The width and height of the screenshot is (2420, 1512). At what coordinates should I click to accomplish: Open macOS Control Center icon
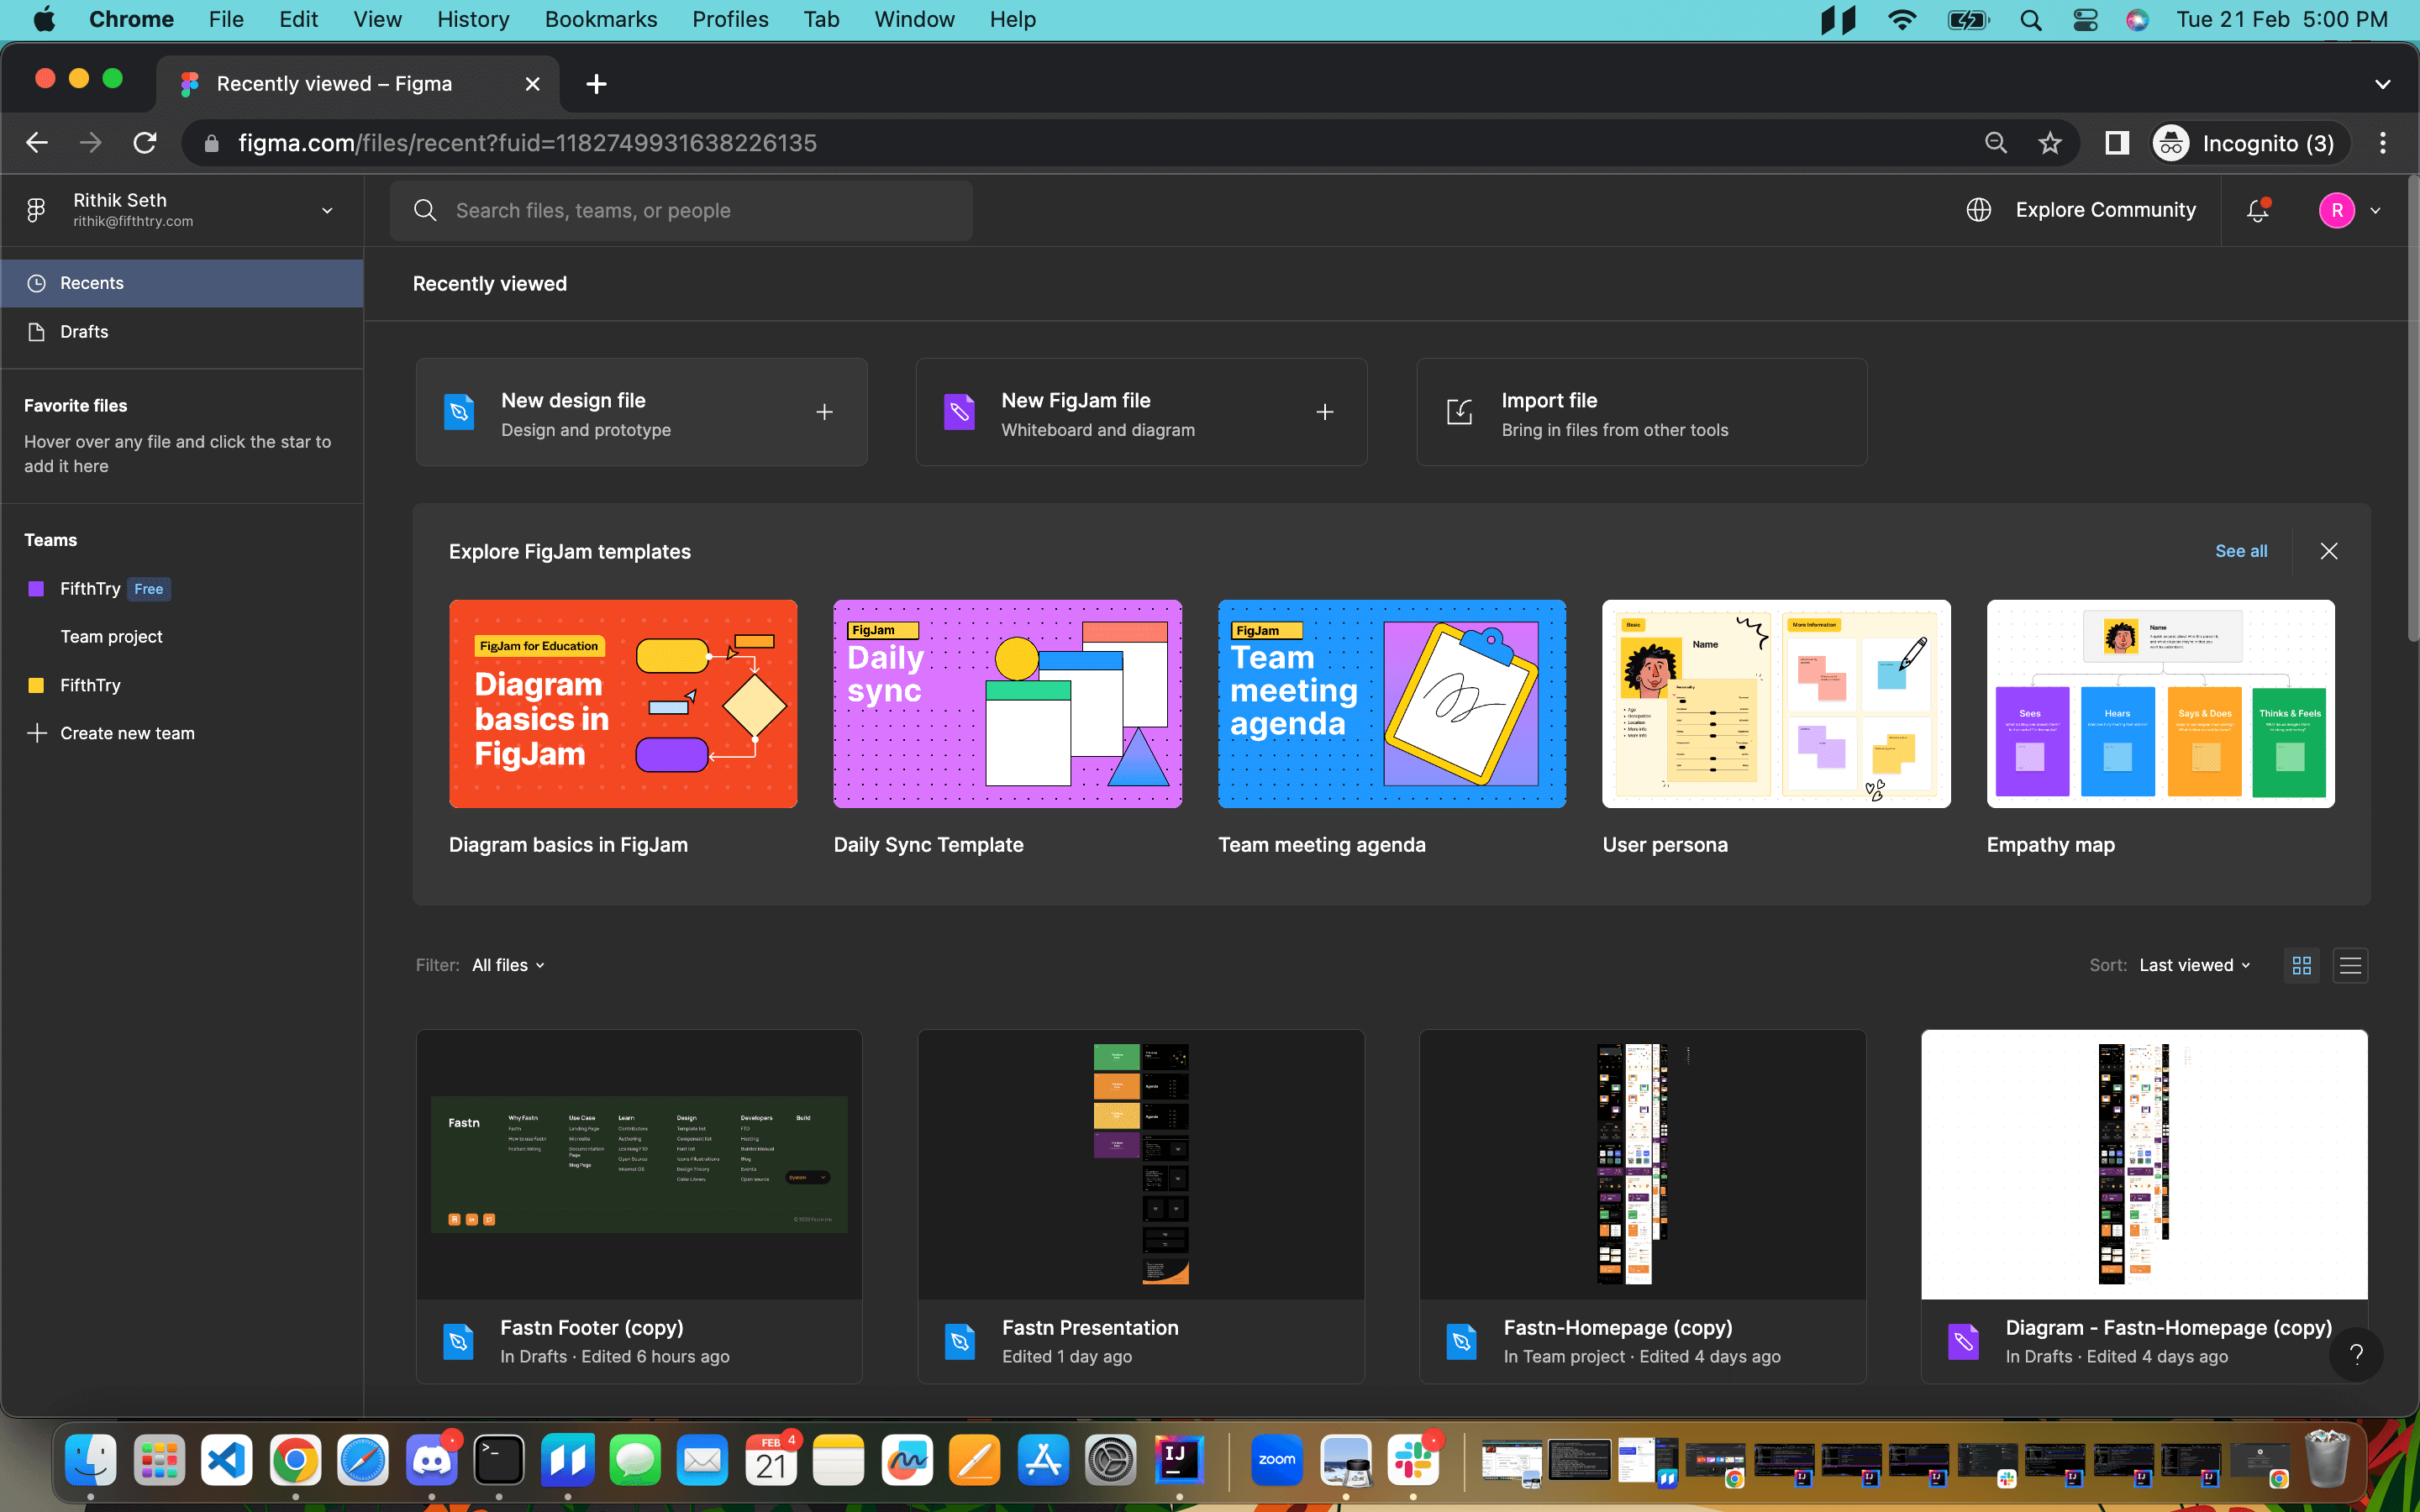tap(2085, 20)
